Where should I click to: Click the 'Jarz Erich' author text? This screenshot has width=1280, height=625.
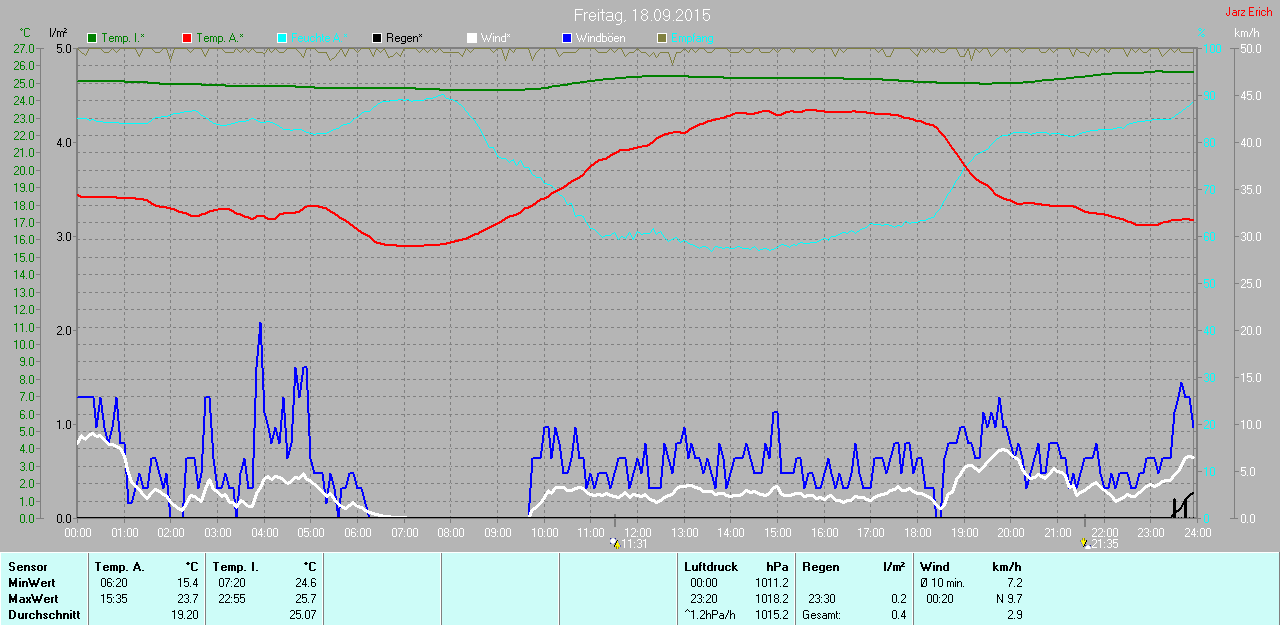coord(1249,12)
